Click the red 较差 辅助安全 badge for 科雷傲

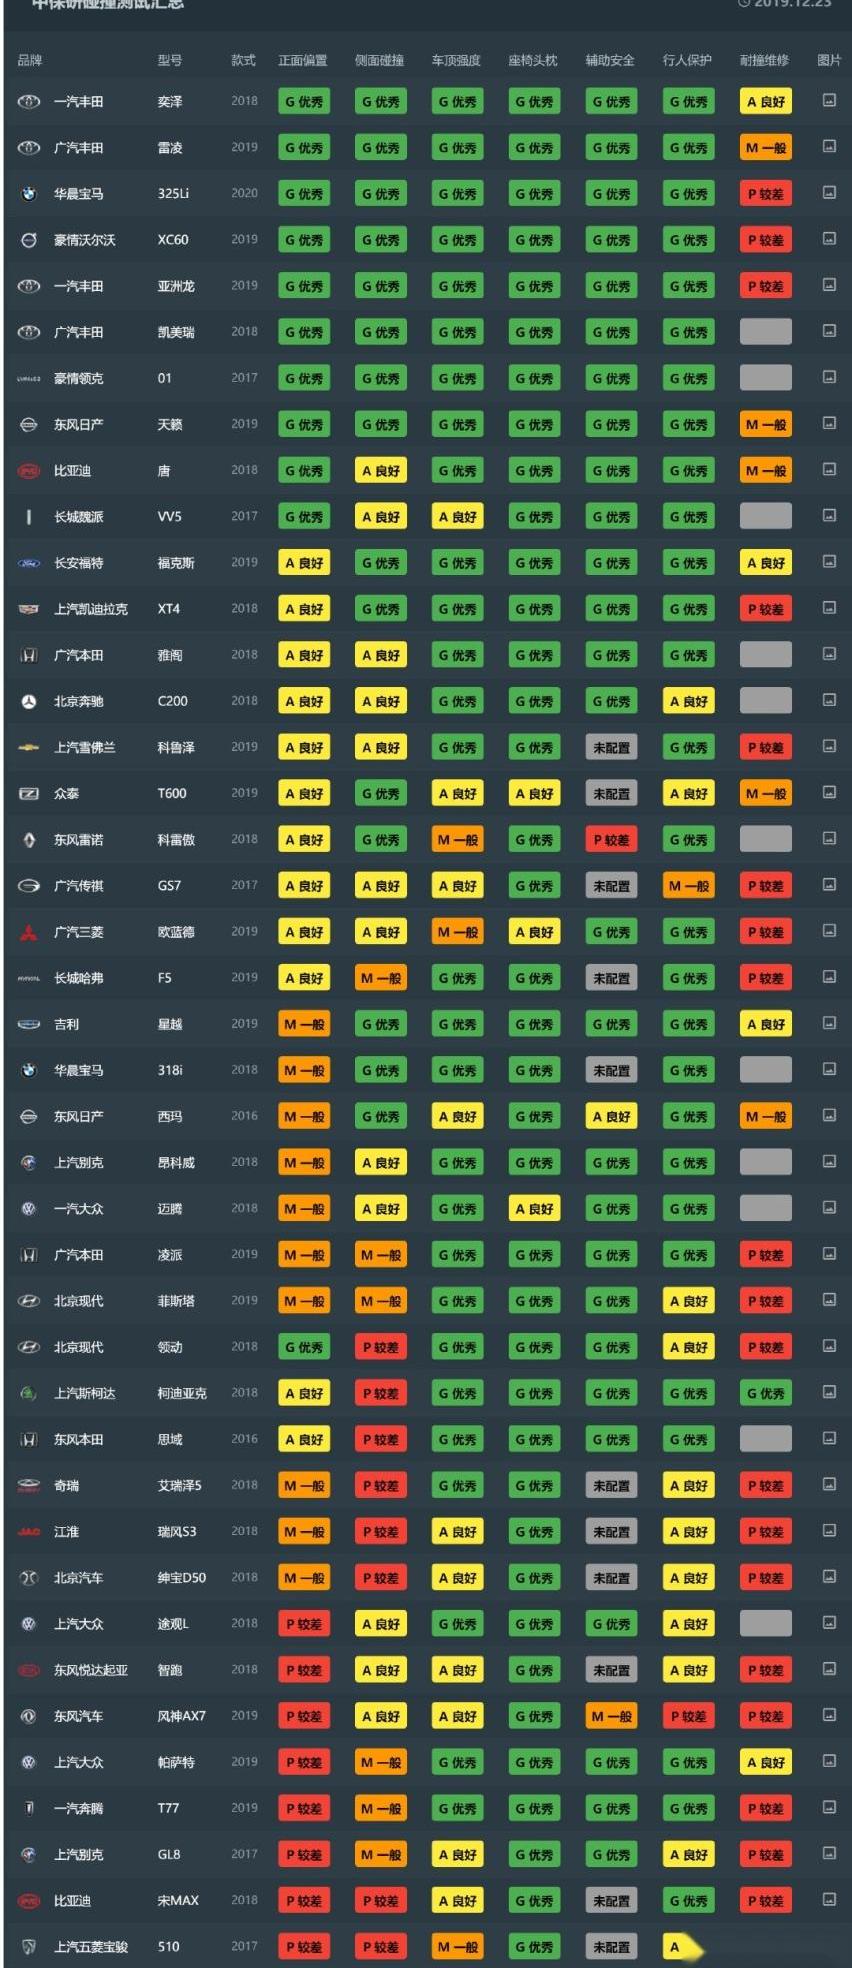tap(611, 840)
